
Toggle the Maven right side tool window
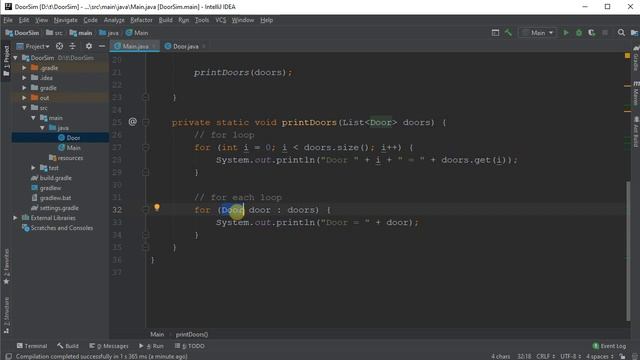[x=636, y=93]
